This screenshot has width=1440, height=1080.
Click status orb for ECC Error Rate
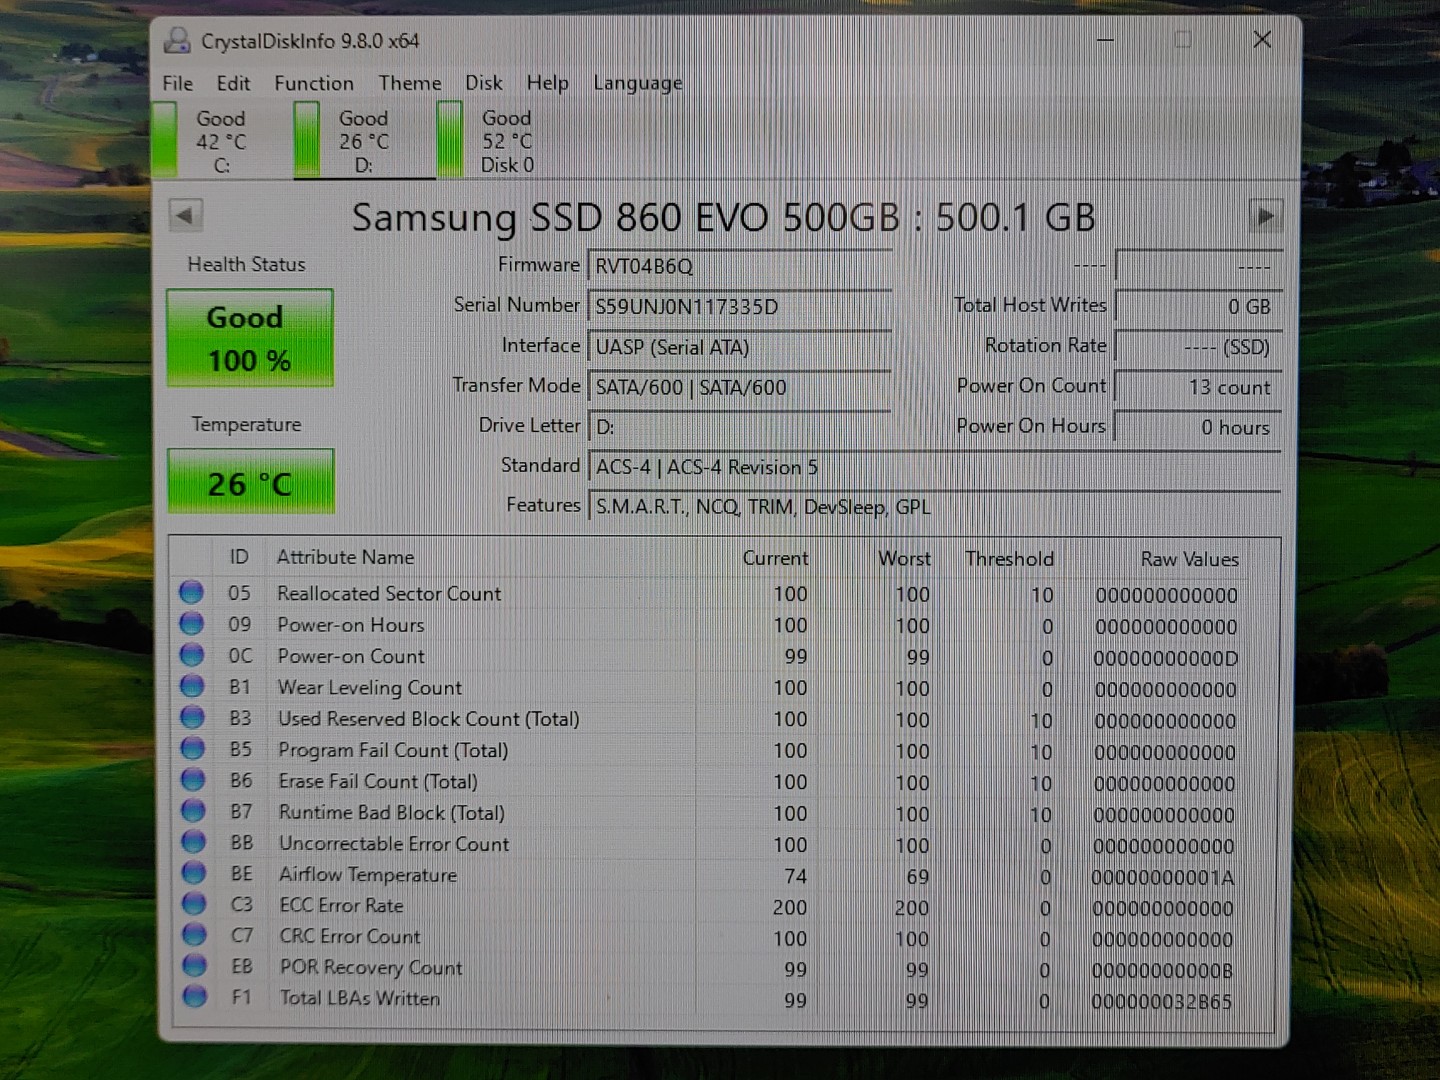click(194, 904)
